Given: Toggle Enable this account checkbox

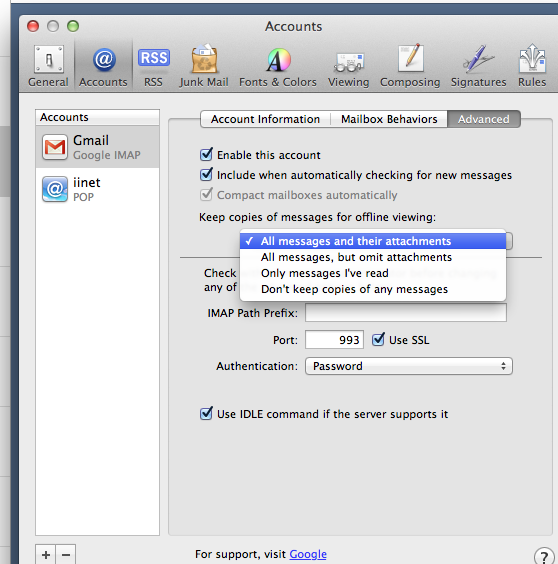Looking at the screenshot, I should point(206,155).
